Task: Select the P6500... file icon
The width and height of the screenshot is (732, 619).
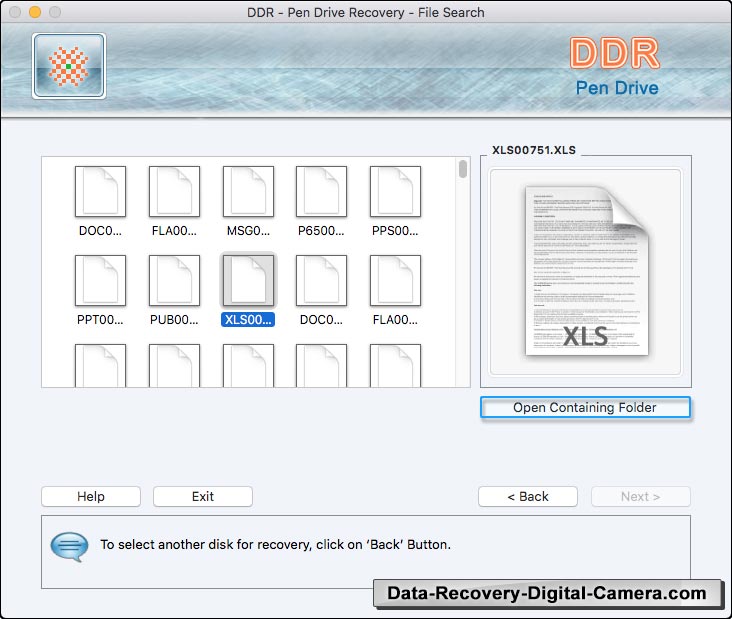Action: (x=321, y=191)
